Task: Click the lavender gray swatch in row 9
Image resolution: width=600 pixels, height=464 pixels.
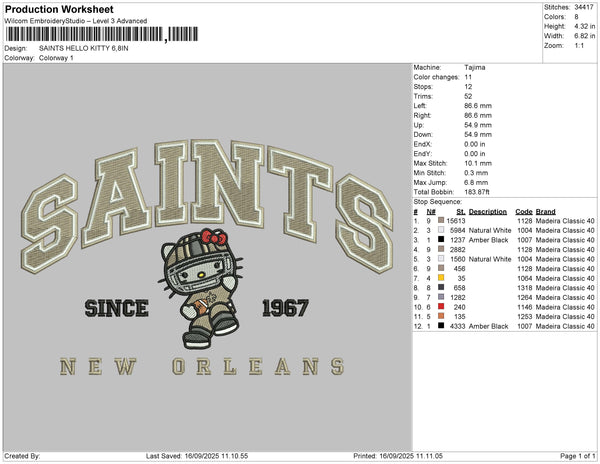Action: (441, 297)
